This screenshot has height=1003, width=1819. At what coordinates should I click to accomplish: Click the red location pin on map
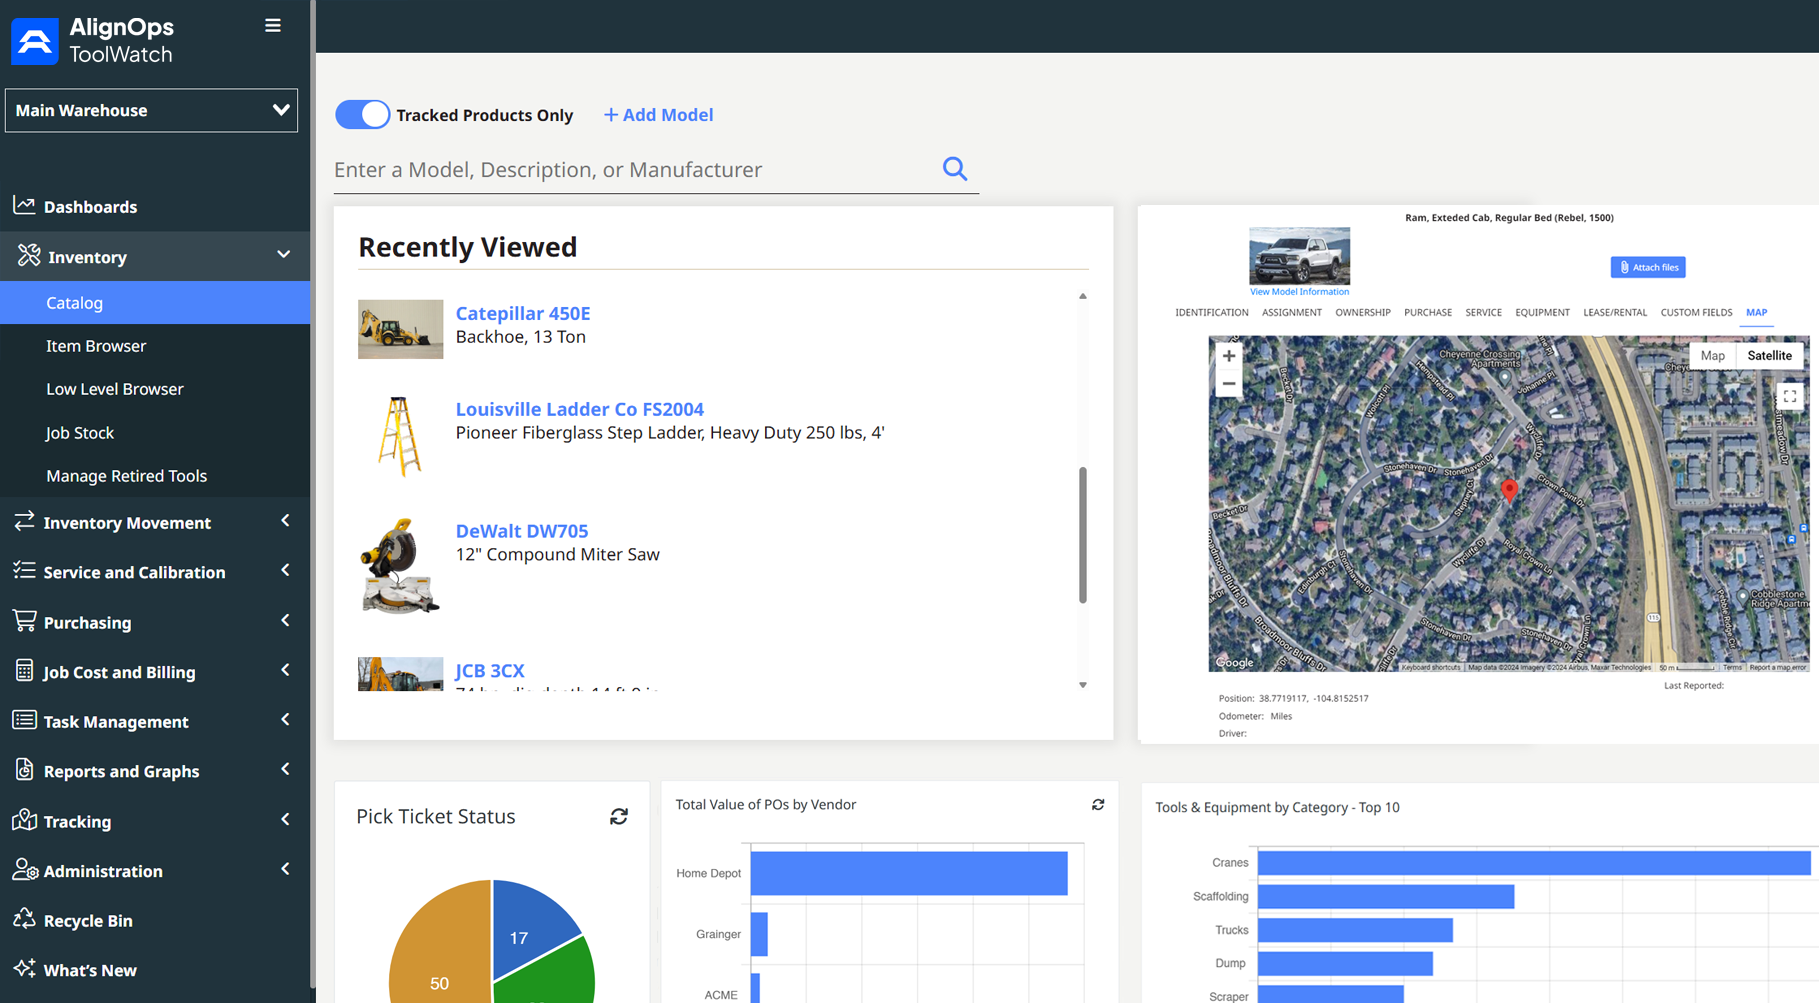(x=1509, y=490)
